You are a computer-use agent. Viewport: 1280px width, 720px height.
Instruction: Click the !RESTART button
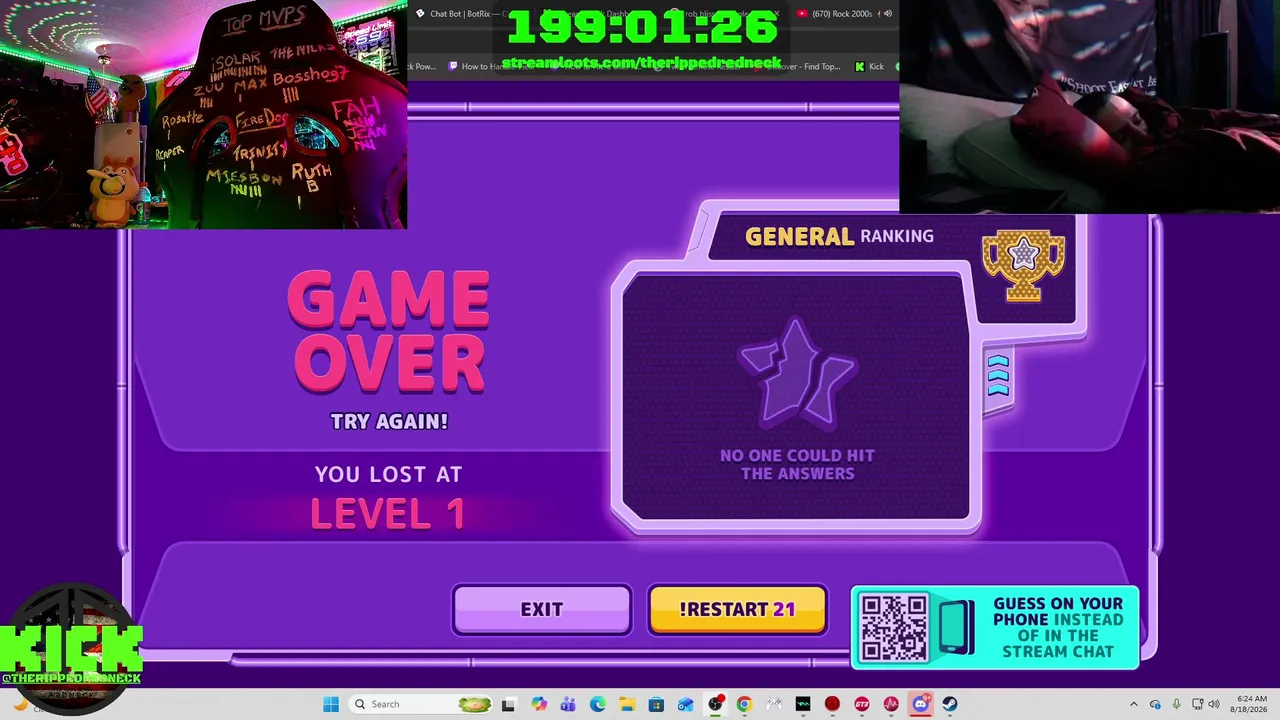[737, 609]
